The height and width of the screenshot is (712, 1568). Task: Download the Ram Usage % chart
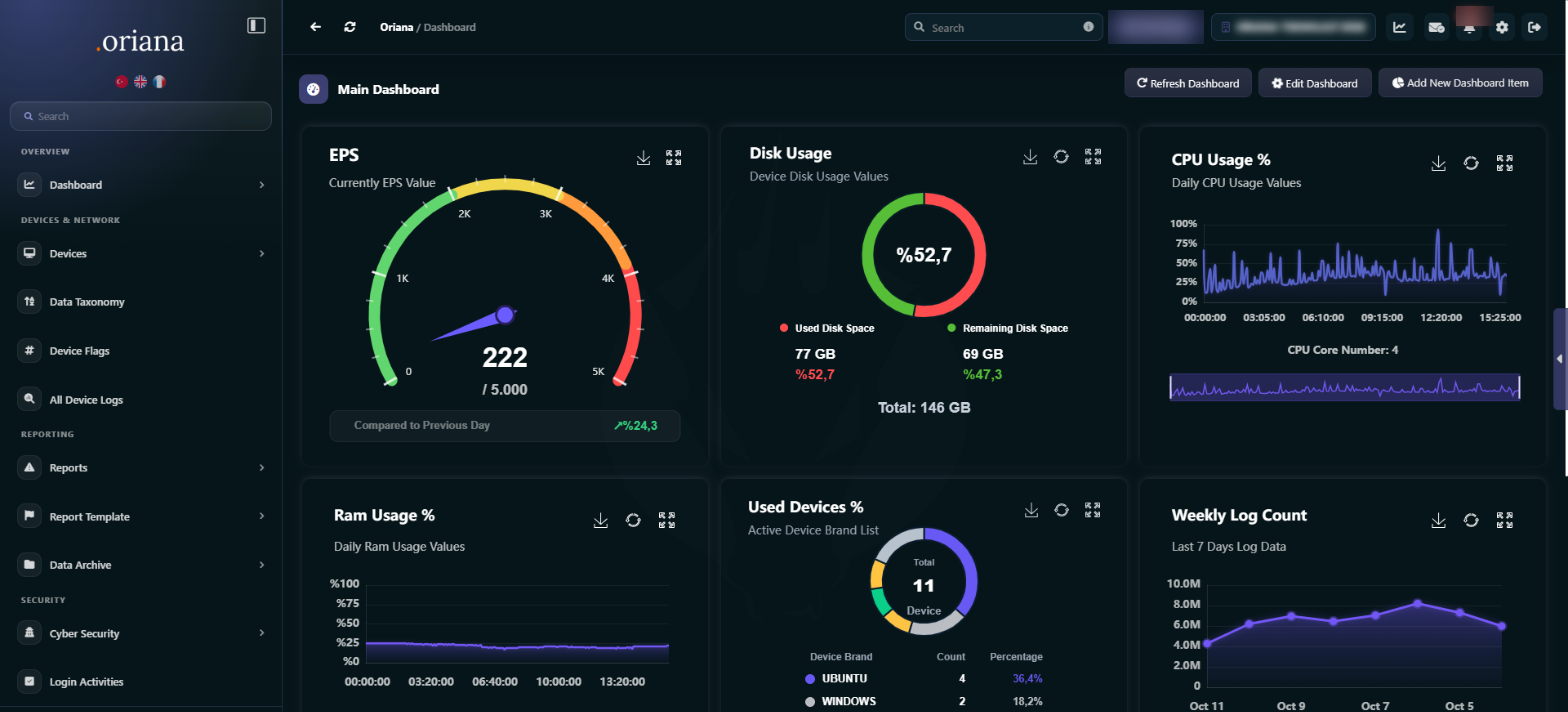(x=601, y=520)
